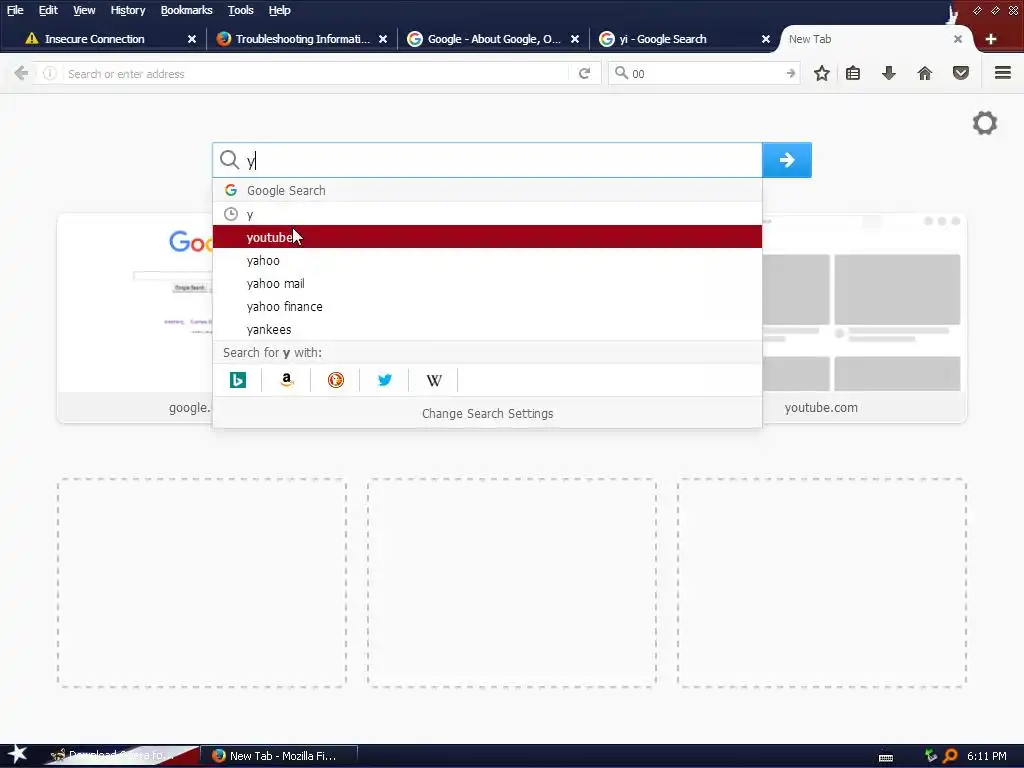Open the Bookmarks menu

tap(186, 10)
